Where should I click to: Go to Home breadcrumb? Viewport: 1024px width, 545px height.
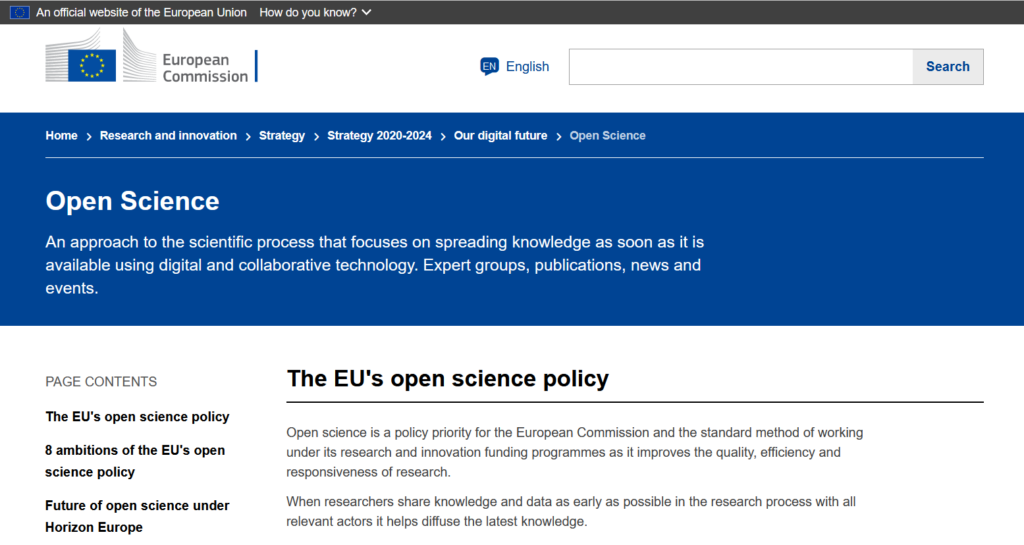[61, 136]
